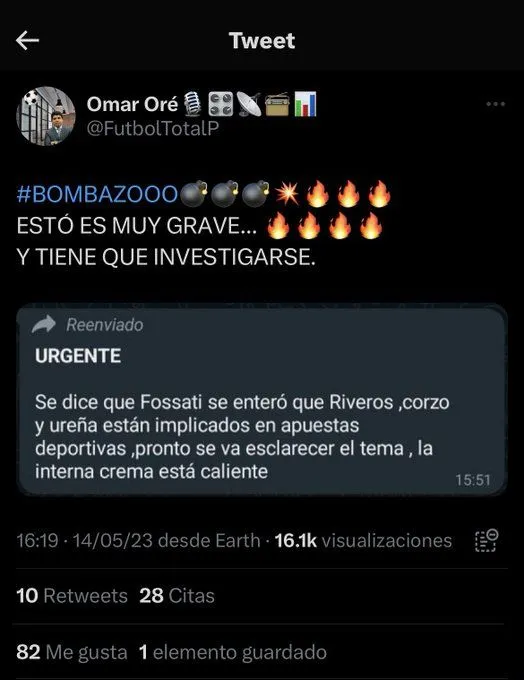This screenshot has width=524, height=680.
Task: View the 28 Citas quotes list
Action: pos(177,596)
